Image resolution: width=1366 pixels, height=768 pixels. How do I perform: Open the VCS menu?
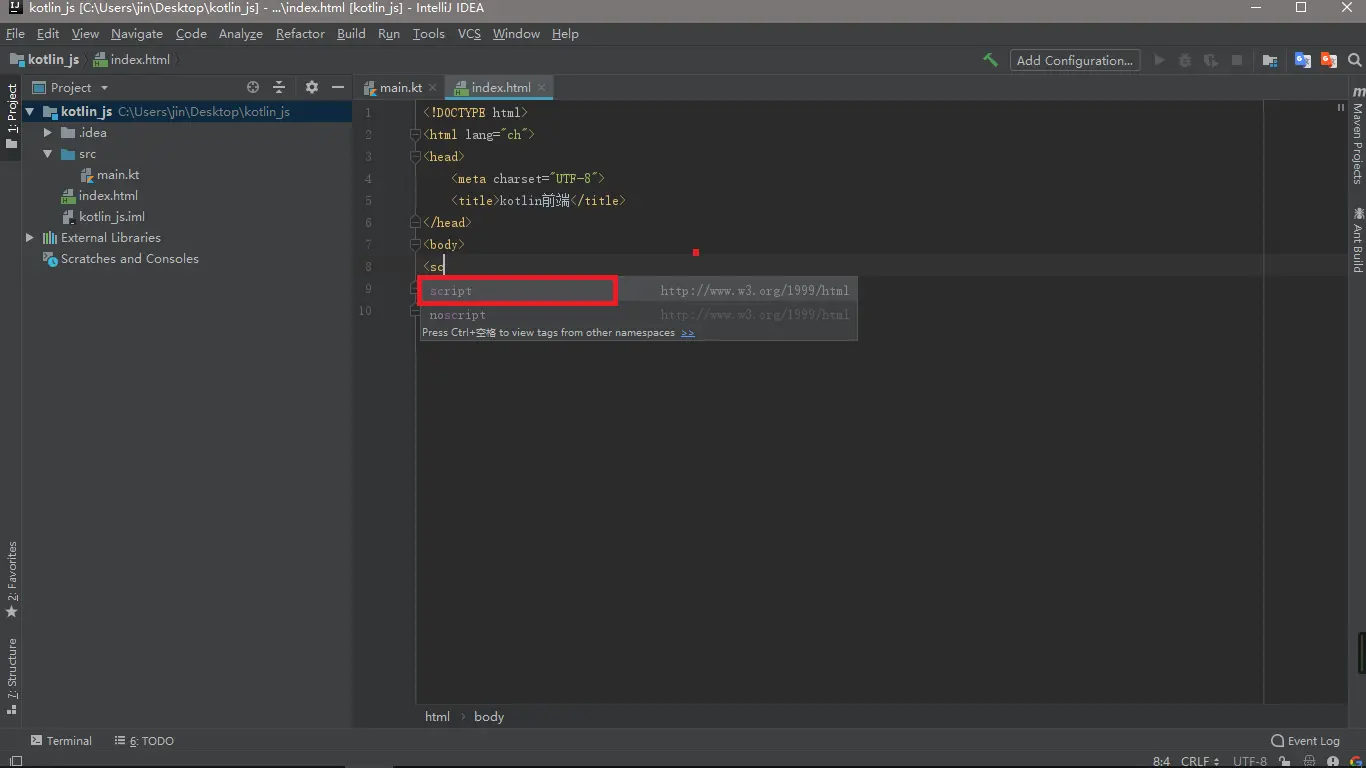point(469,34)
